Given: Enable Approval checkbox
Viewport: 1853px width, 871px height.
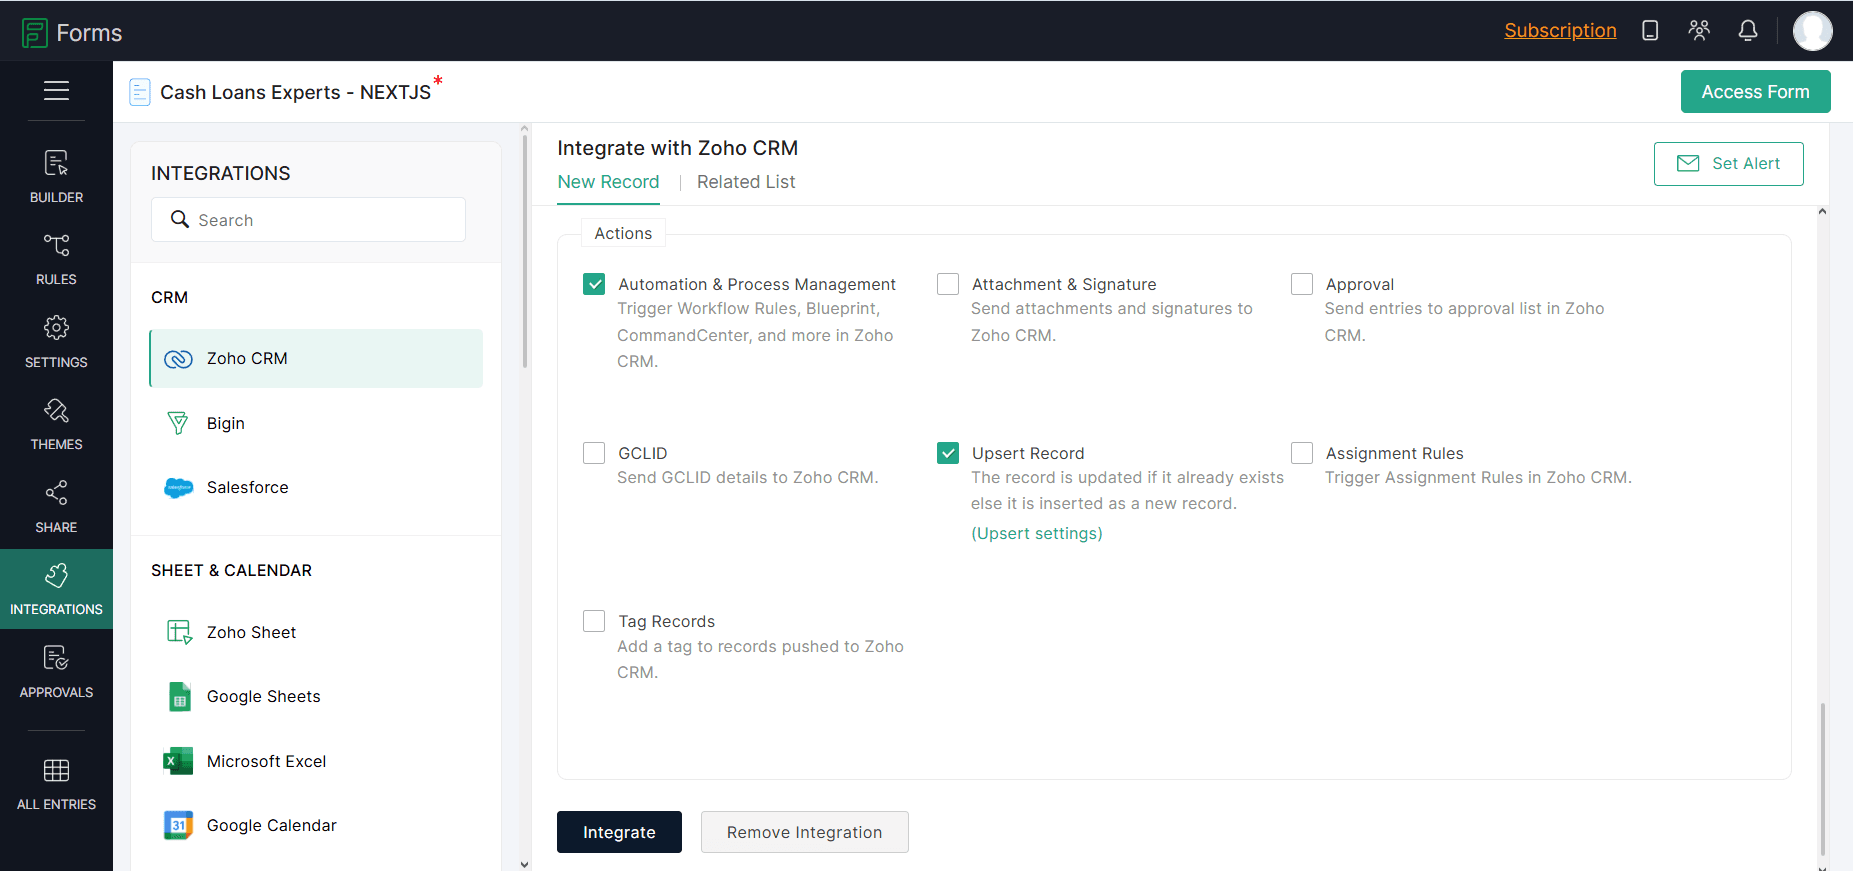Looking at the screenshot, I should point(1302,284).
